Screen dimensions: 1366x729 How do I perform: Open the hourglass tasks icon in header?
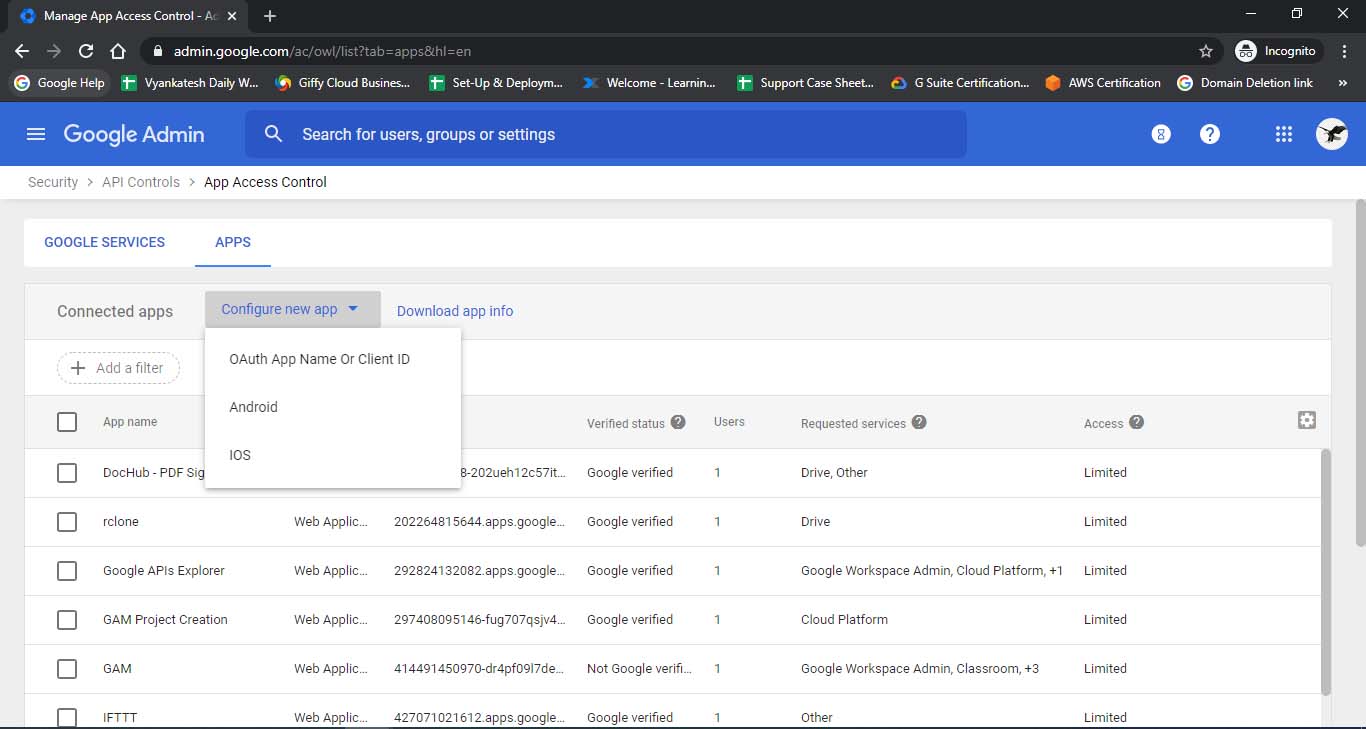1161,134
